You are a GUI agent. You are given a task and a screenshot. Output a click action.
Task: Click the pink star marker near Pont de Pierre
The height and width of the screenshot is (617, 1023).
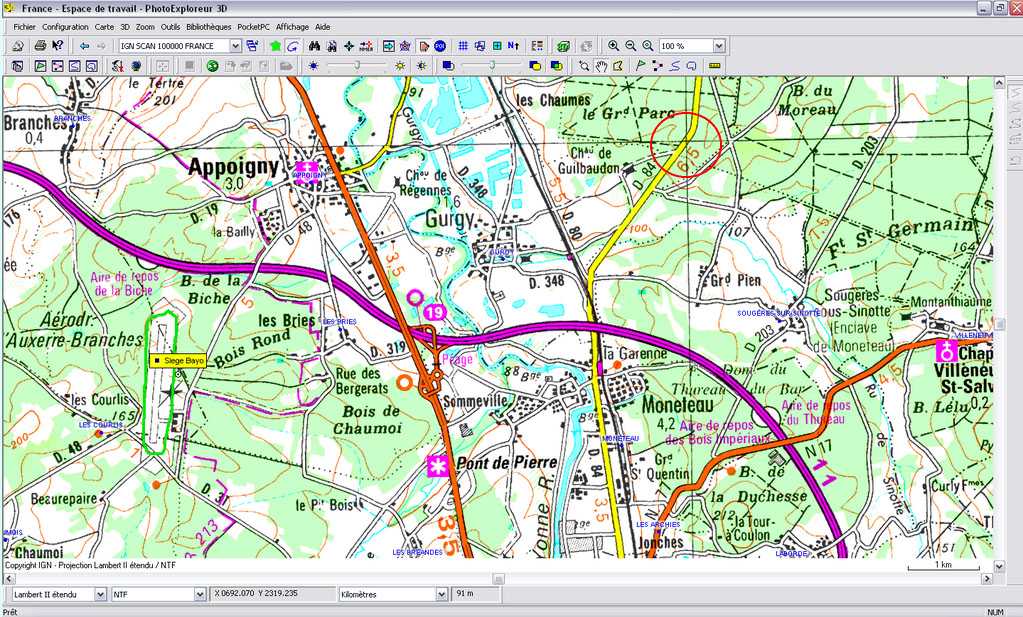click(x=438, y=466)
